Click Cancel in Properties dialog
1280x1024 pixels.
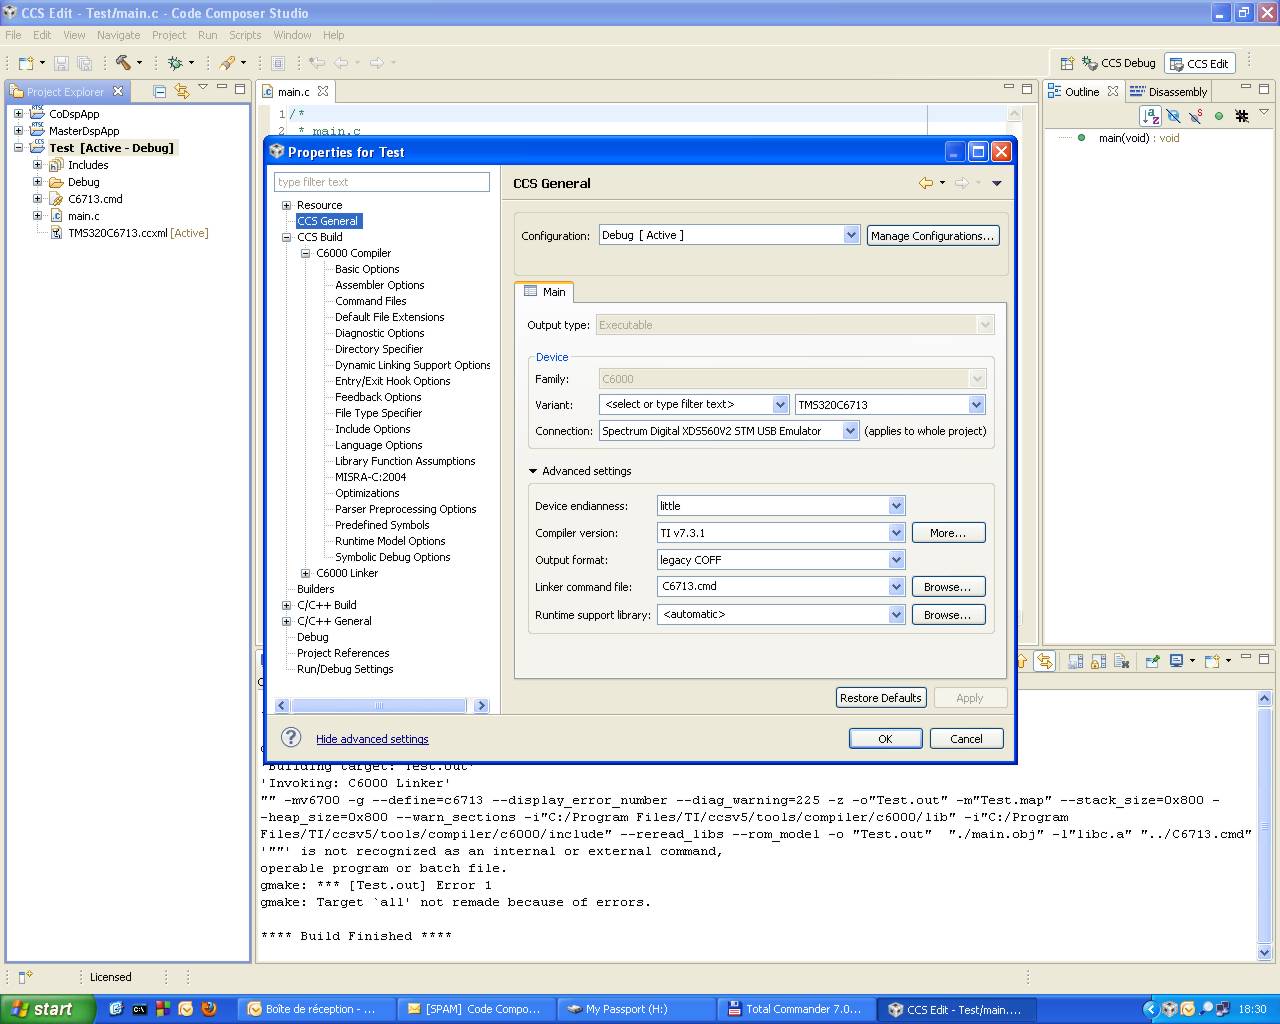966,739
